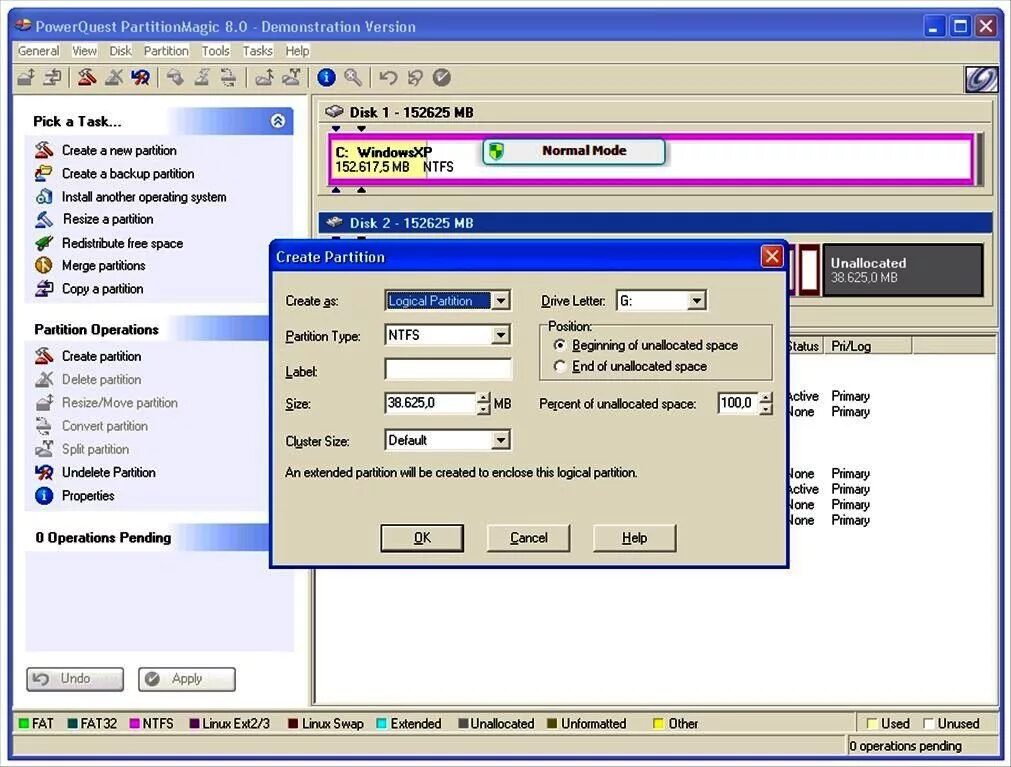1011x767 pixels.
Task: Click icon beside Install another operating system
Action: tap(44, 197)
